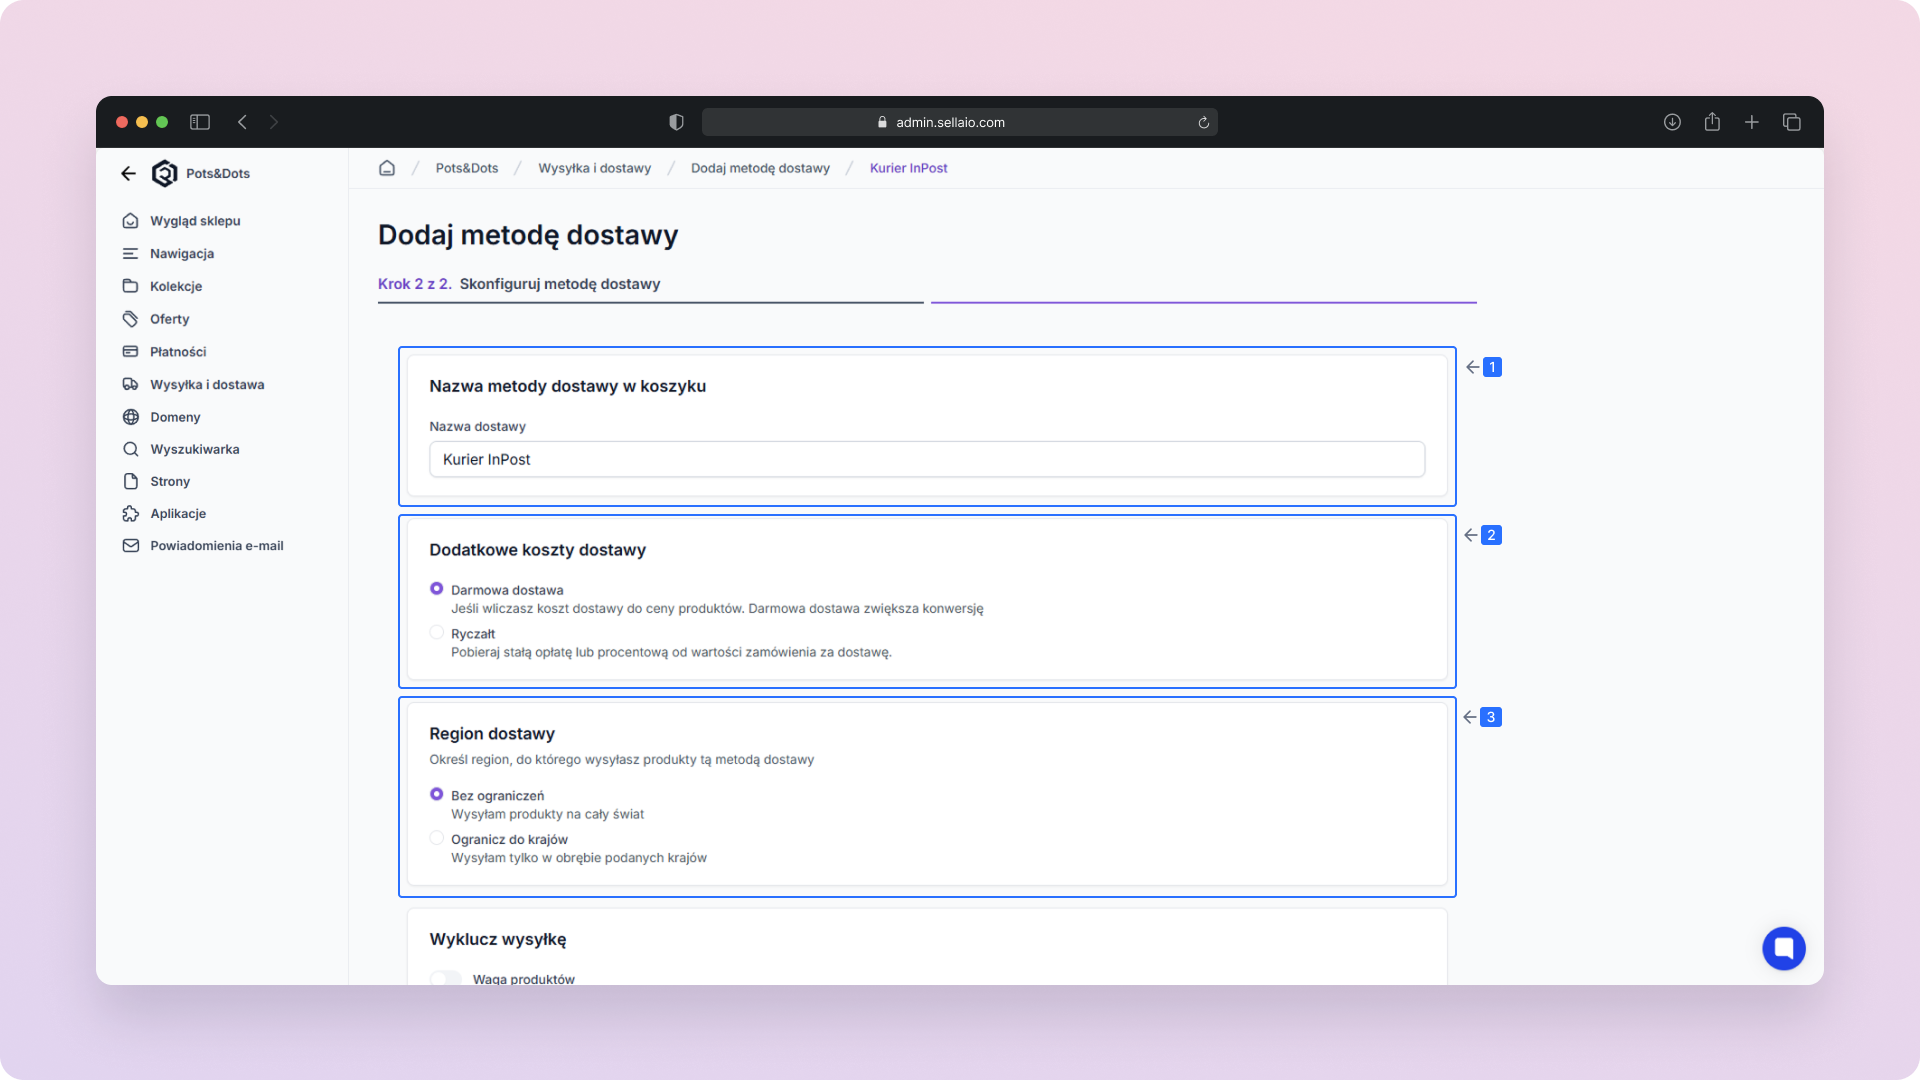Open Płatności in the sidebar menu
1920x1080 pixels.
coord(178,352)
